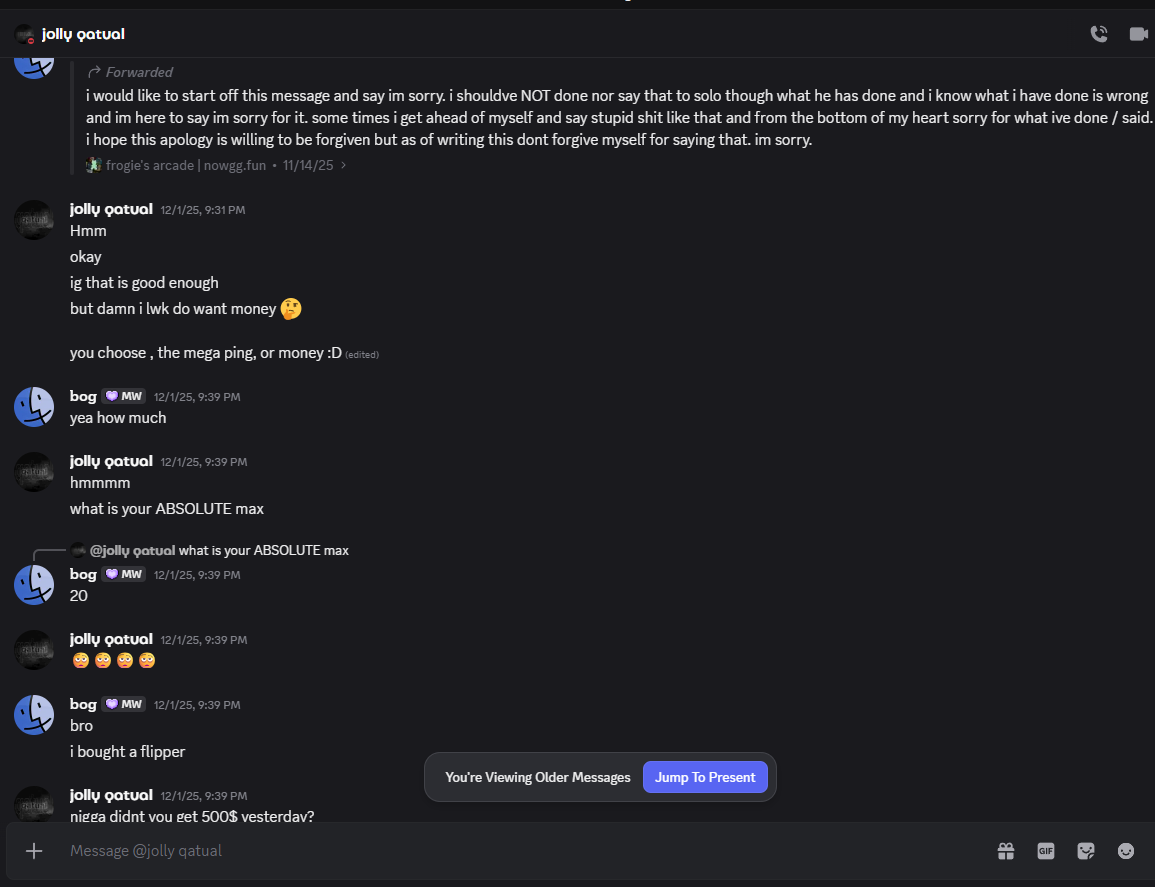Image resolution: width=1155 pixels, height=887 pixels.
Task: Start a video call
Action: click(1138, 34)
